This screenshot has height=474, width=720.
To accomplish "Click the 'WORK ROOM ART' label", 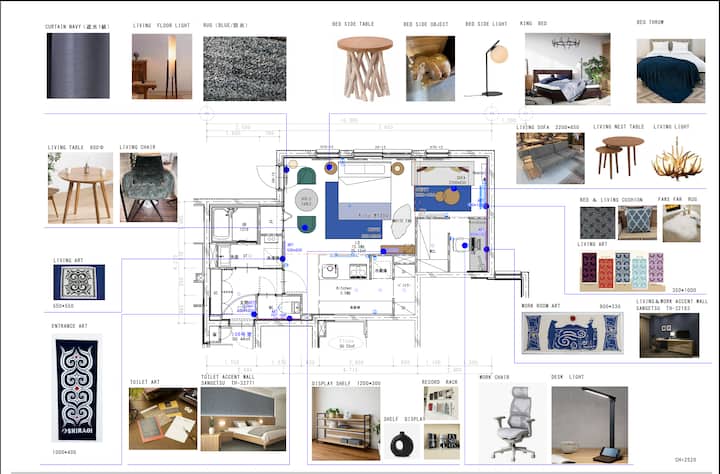I will click(x=541, y=306).
